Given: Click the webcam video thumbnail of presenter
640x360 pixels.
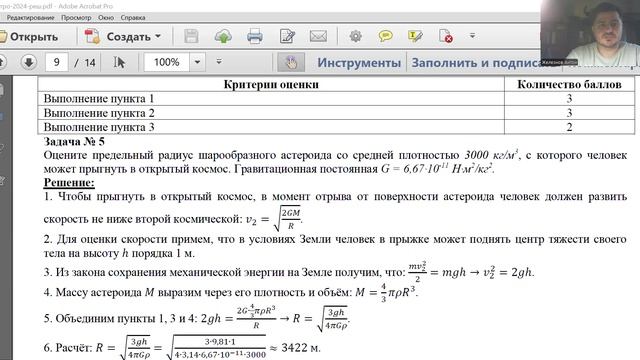Looking at the screenshot, I should point(590,33).
